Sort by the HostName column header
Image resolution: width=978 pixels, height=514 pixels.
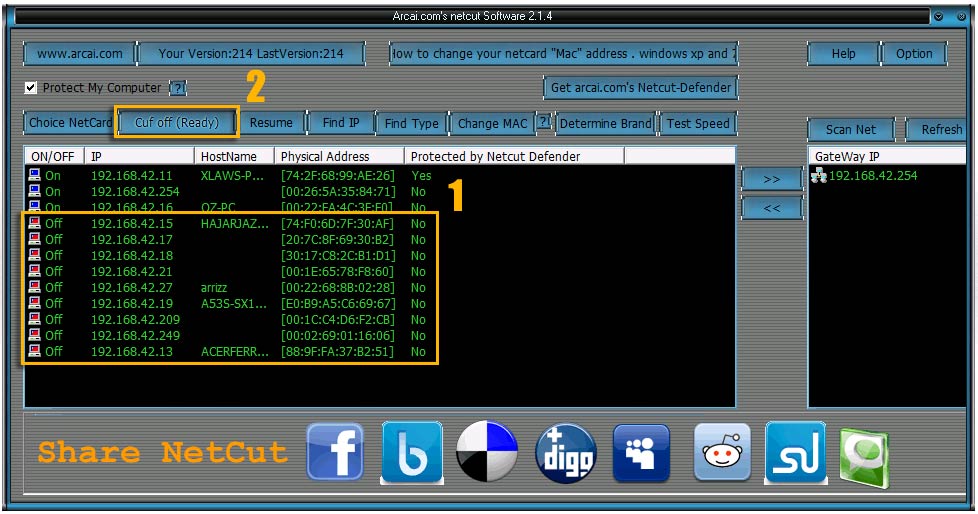tap(235, 157)
